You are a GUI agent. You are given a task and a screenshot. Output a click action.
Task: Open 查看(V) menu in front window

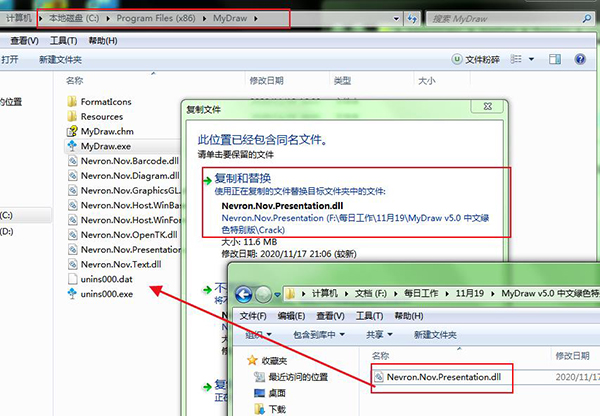click(x=330, y=316)
